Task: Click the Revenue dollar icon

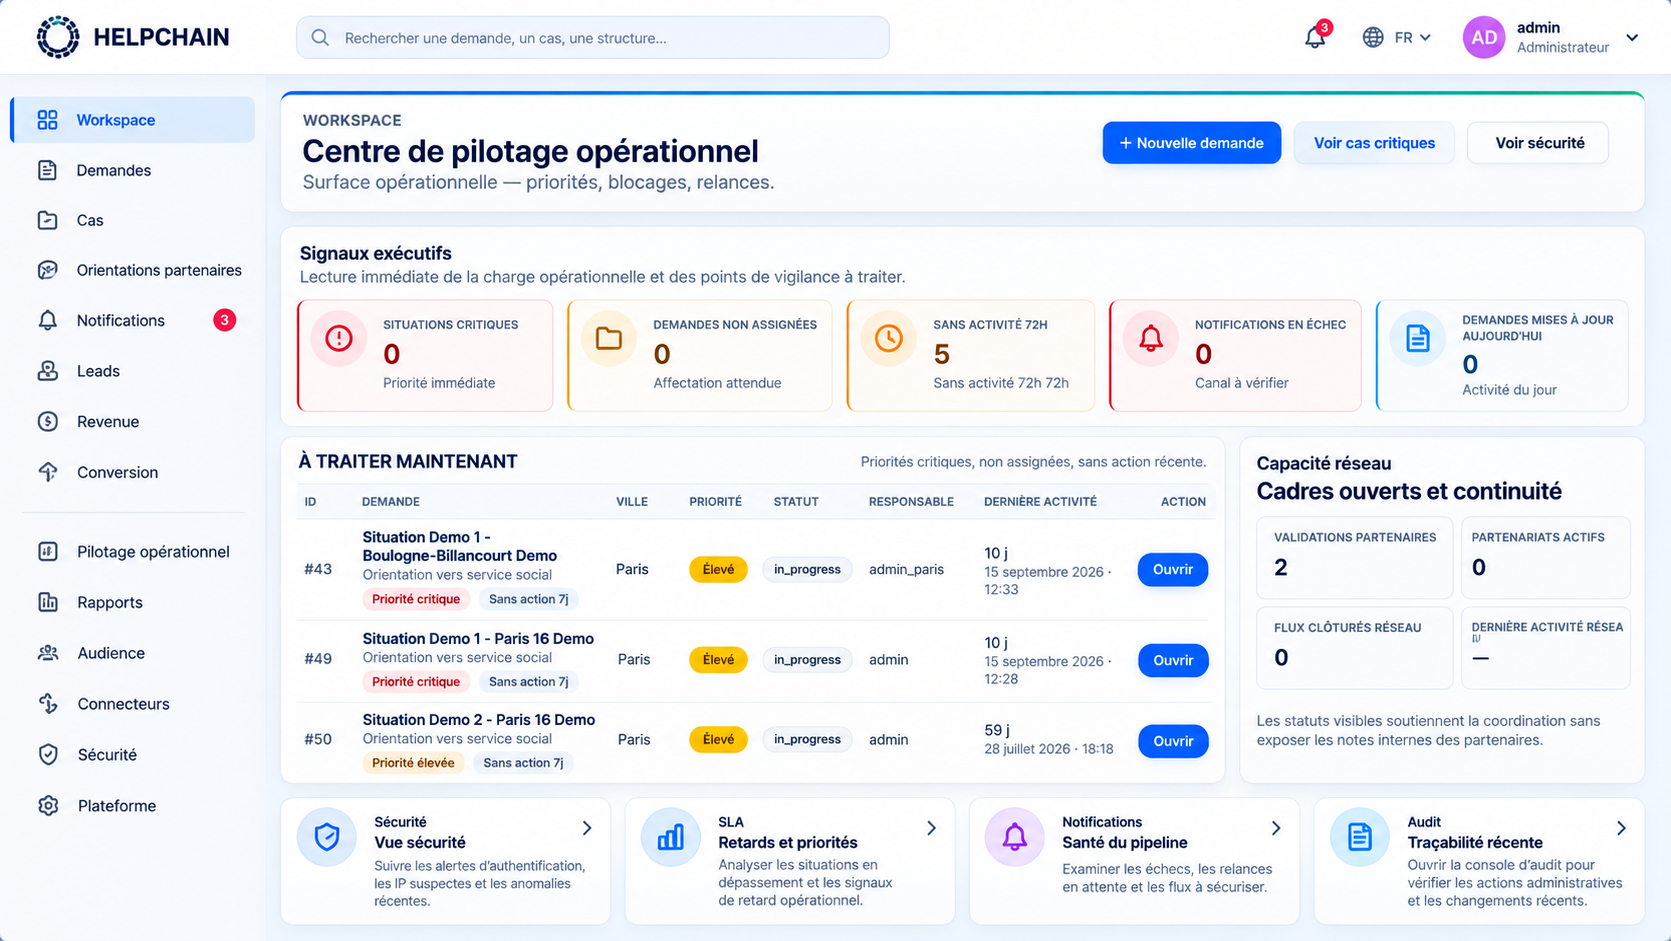Action: click(47, 421)
